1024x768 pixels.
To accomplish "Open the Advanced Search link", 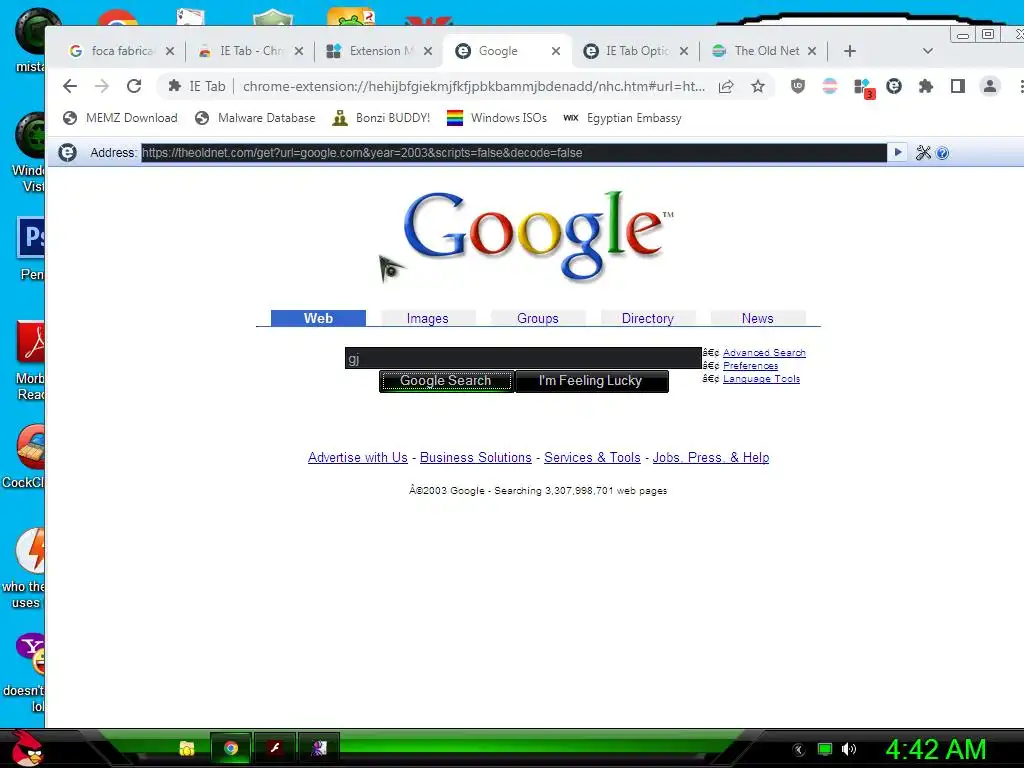I will tap(764, 353).
